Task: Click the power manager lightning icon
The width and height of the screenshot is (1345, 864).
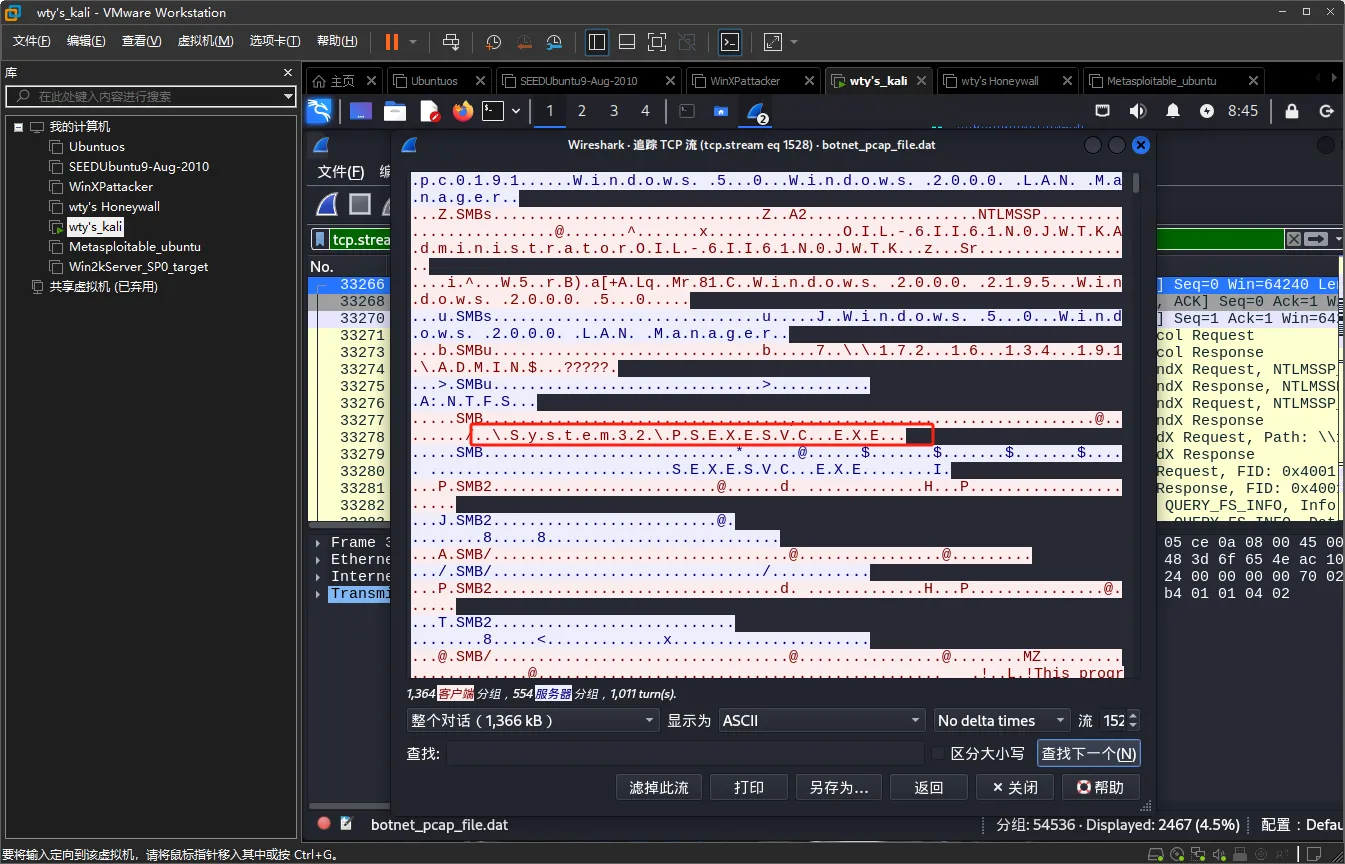Action: click(x=1207, y=111)
